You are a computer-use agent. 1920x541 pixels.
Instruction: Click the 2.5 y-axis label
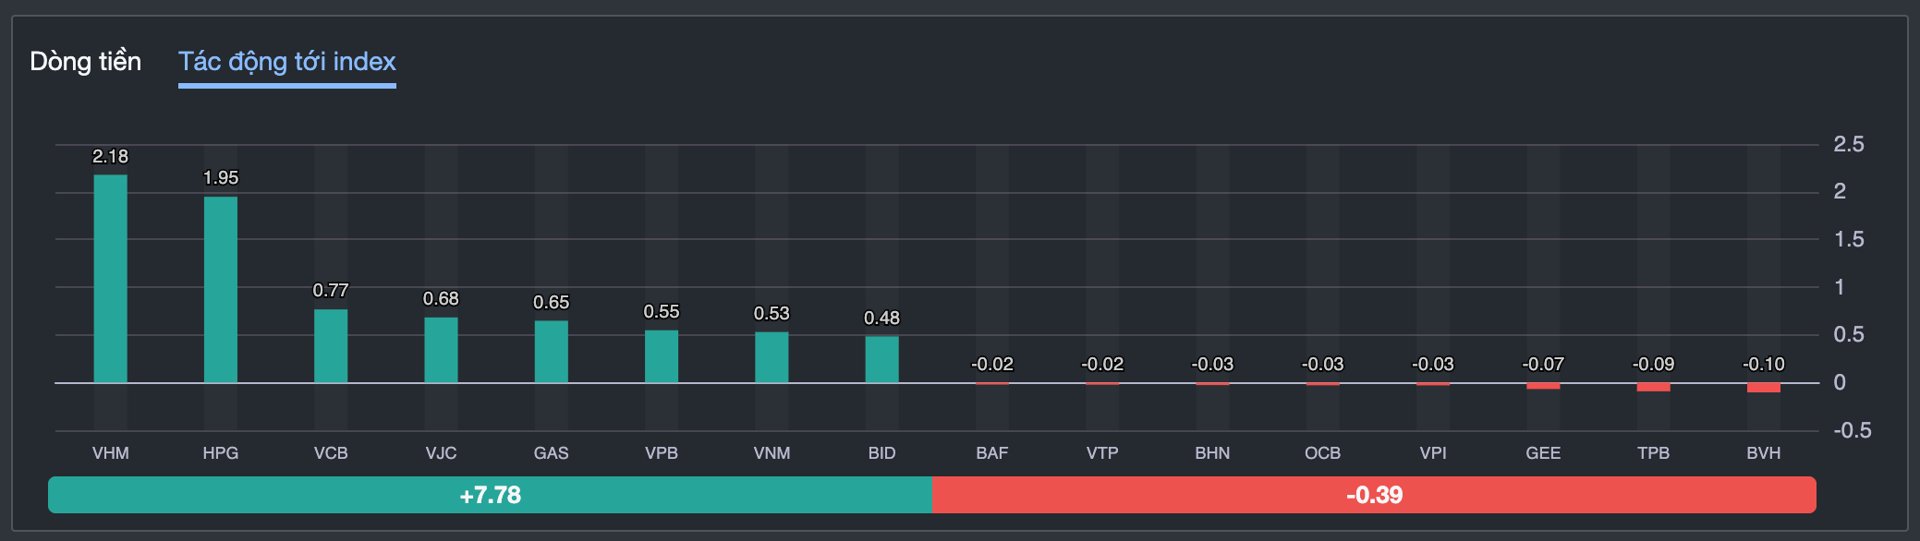point(1848,144)
